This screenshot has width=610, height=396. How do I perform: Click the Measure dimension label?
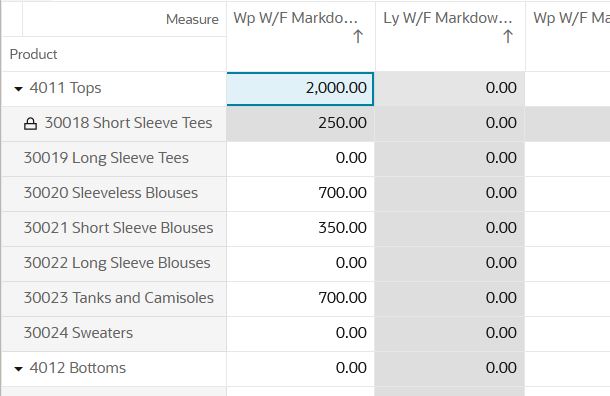click(x=192, y=19)
